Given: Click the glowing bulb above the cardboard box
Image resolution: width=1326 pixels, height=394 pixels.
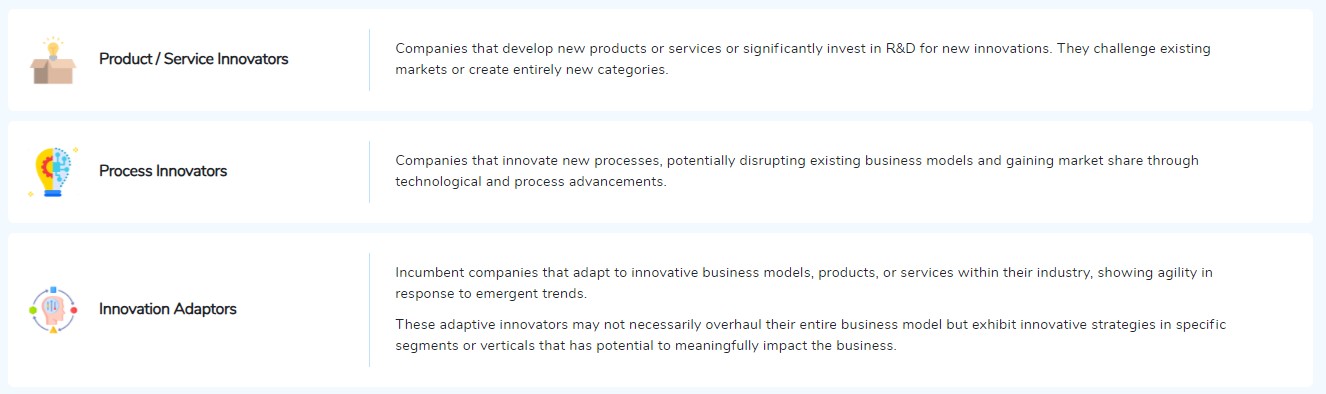Looking at the screenshot, I should pyautogui.click(x=53, y=45).
